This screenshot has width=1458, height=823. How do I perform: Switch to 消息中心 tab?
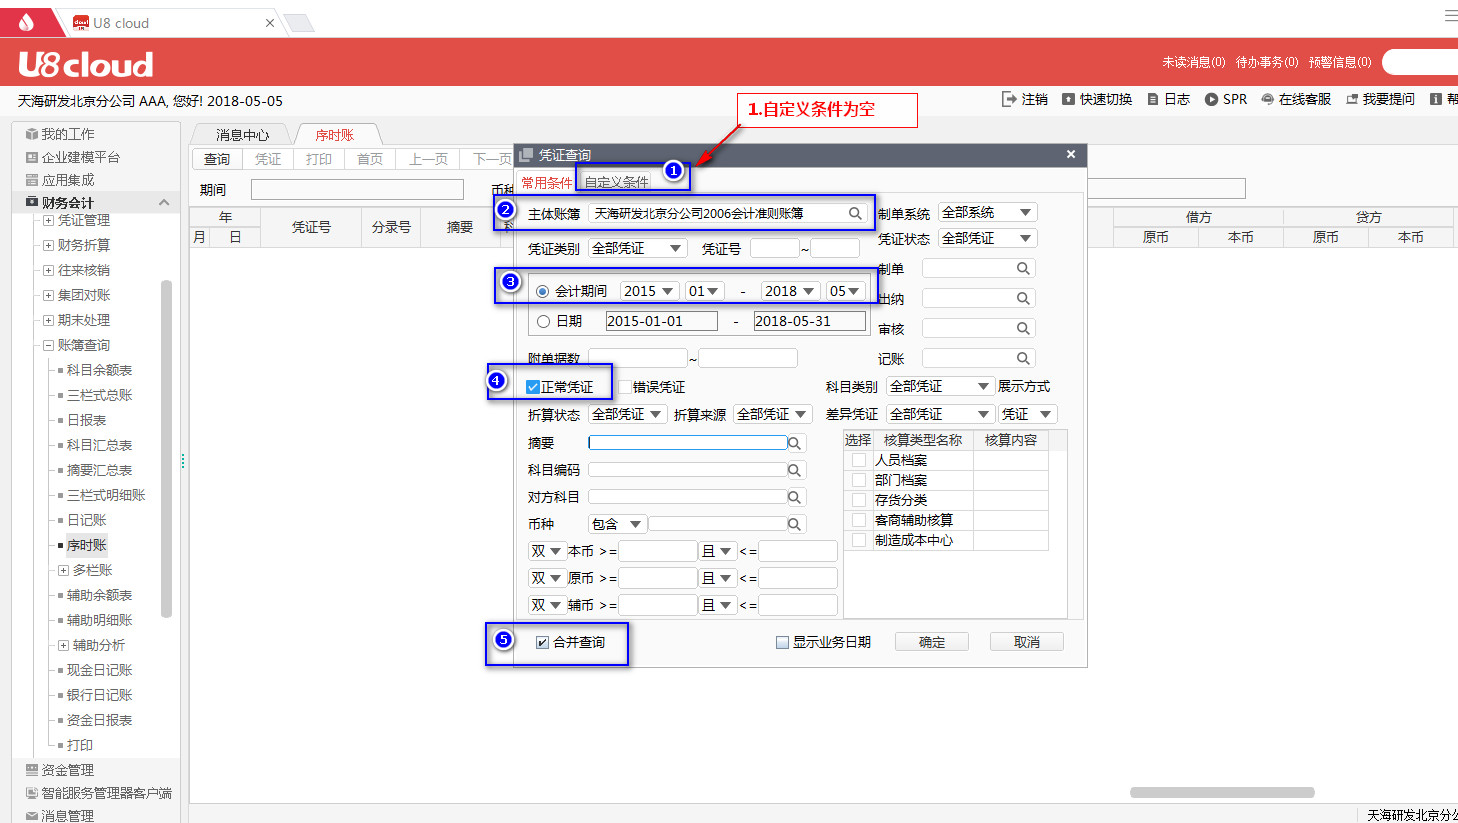[242, 135]
